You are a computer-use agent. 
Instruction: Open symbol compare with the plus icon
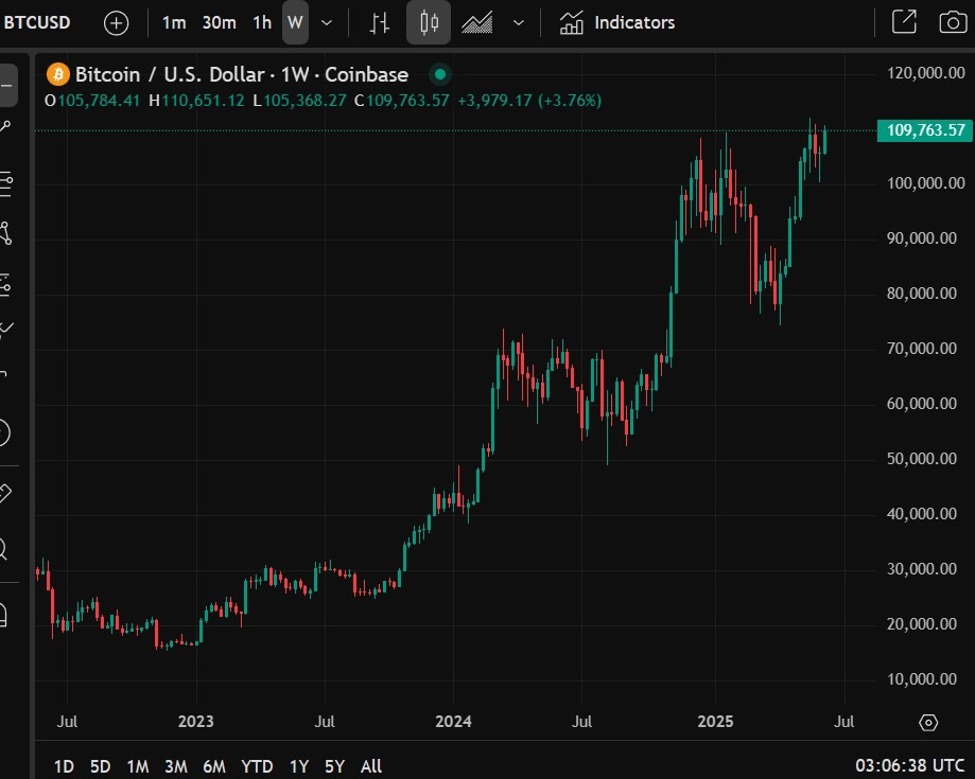pos(115,22)
